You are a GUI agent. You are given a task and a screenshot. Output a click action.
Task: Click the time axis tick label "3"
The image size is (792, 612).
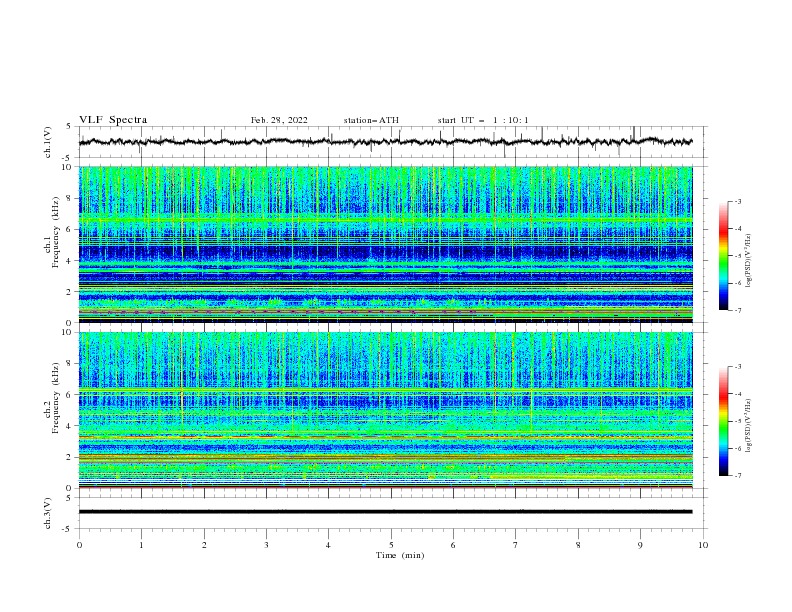click(266, 545)
